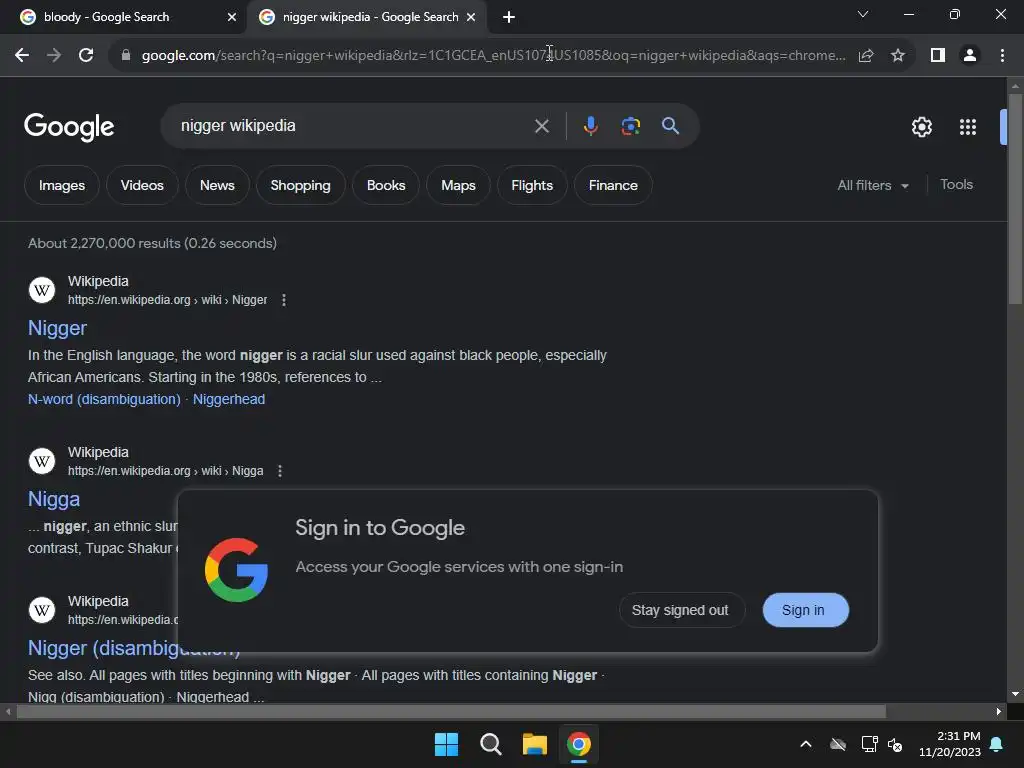Share this page using the share icon
The height and width of the screenshot is (768, 1024).
866,56
